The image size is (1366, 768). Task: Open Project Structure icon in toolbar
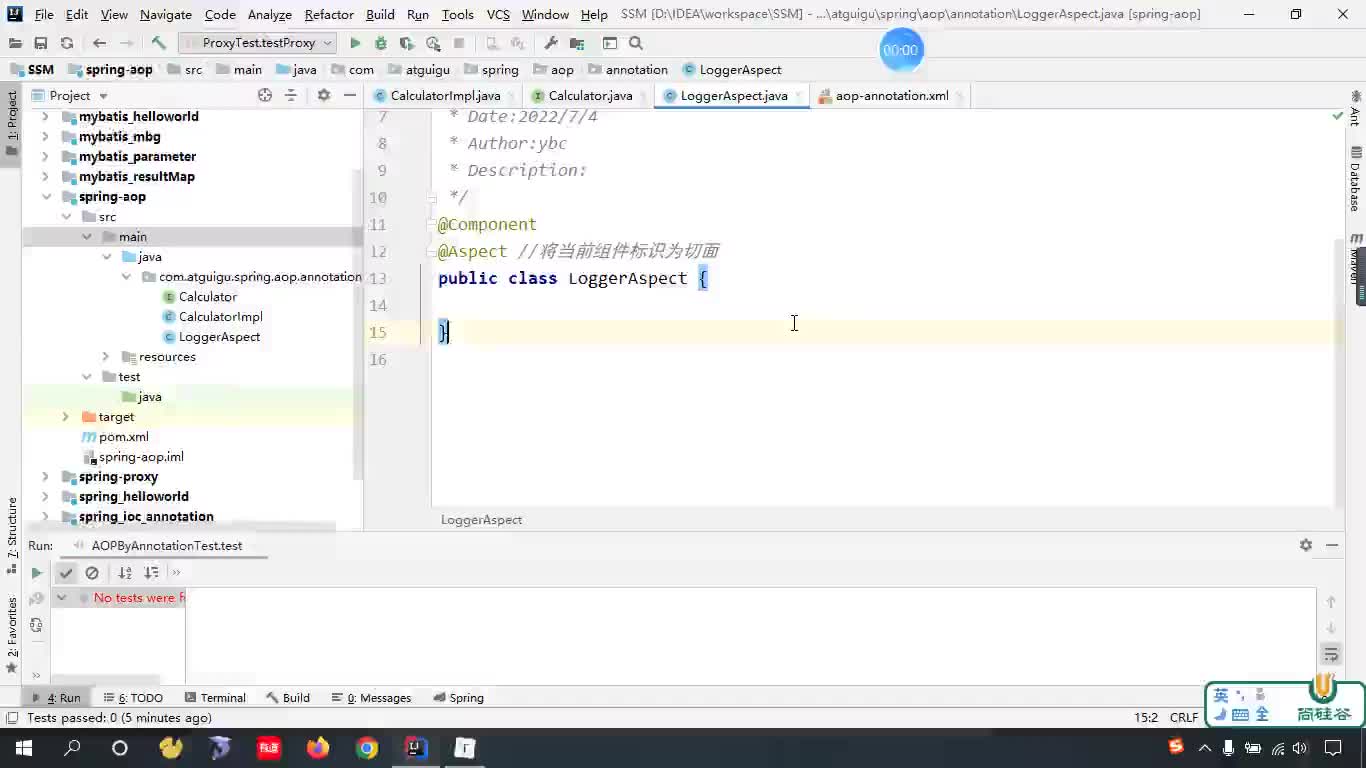[577, 43]
